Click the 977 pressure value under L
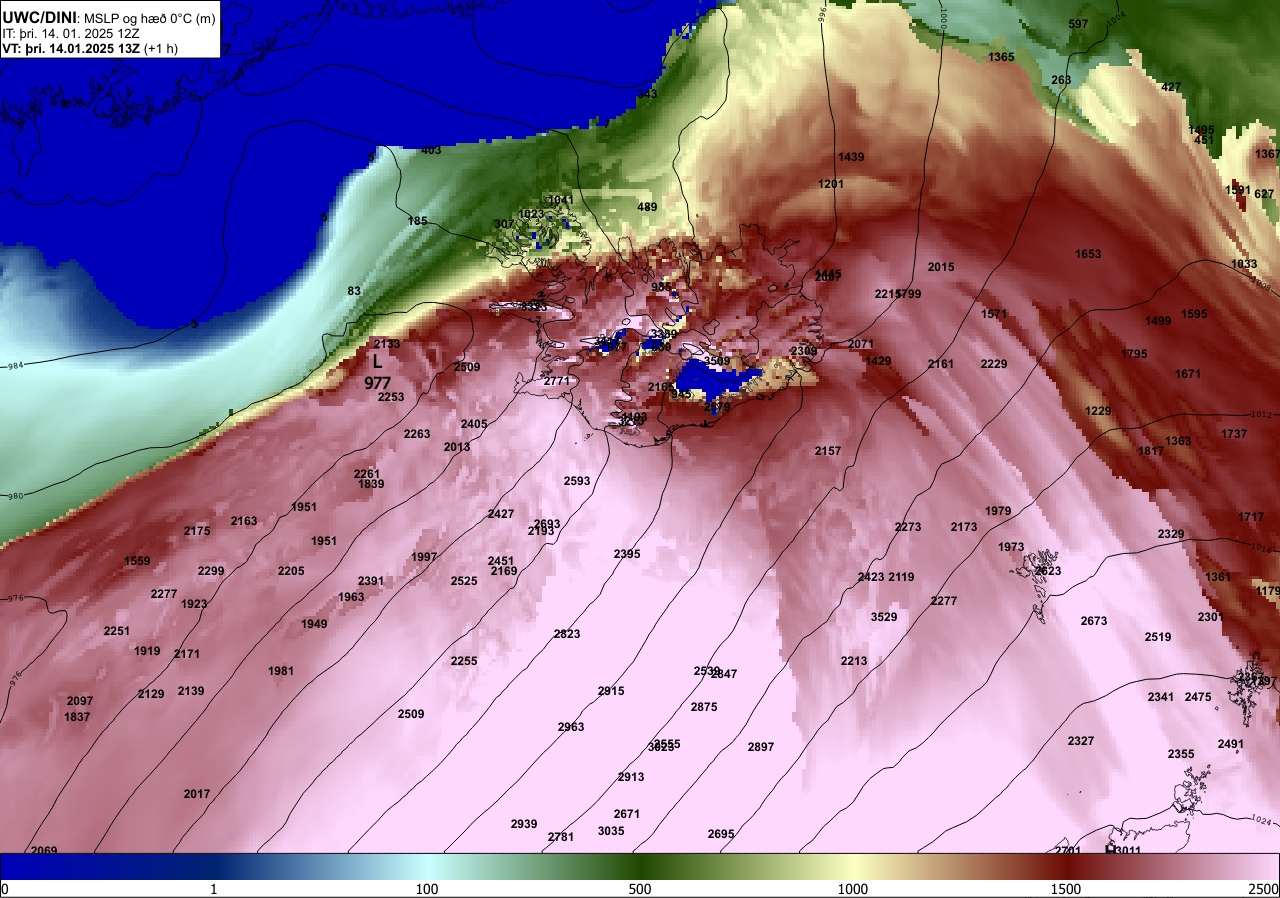1280x898 pixels. [x=377, y=383]
